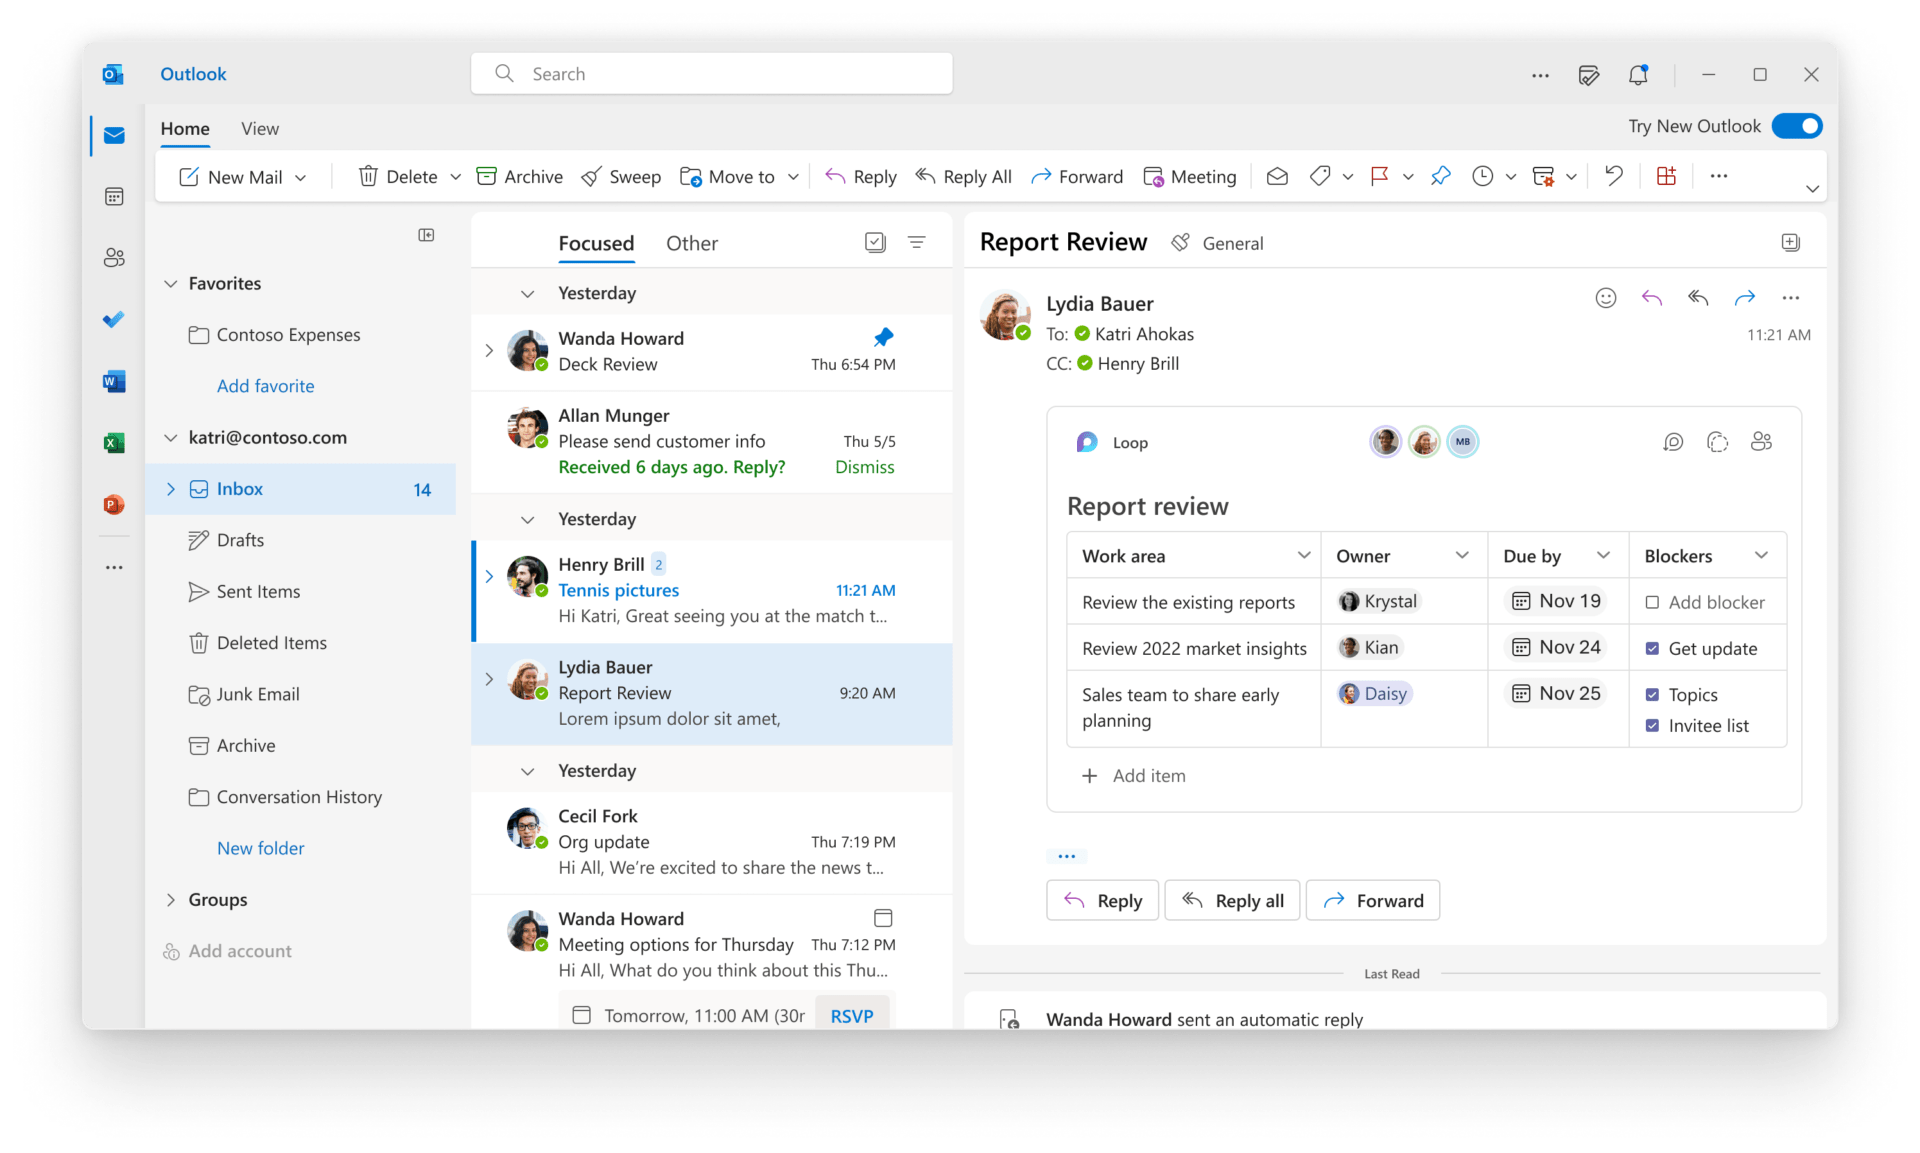This screenshot has height=1153, width=1920.
Task: Turn off the Try New Outlook toggle
Action: click(x=1797, y=126)
